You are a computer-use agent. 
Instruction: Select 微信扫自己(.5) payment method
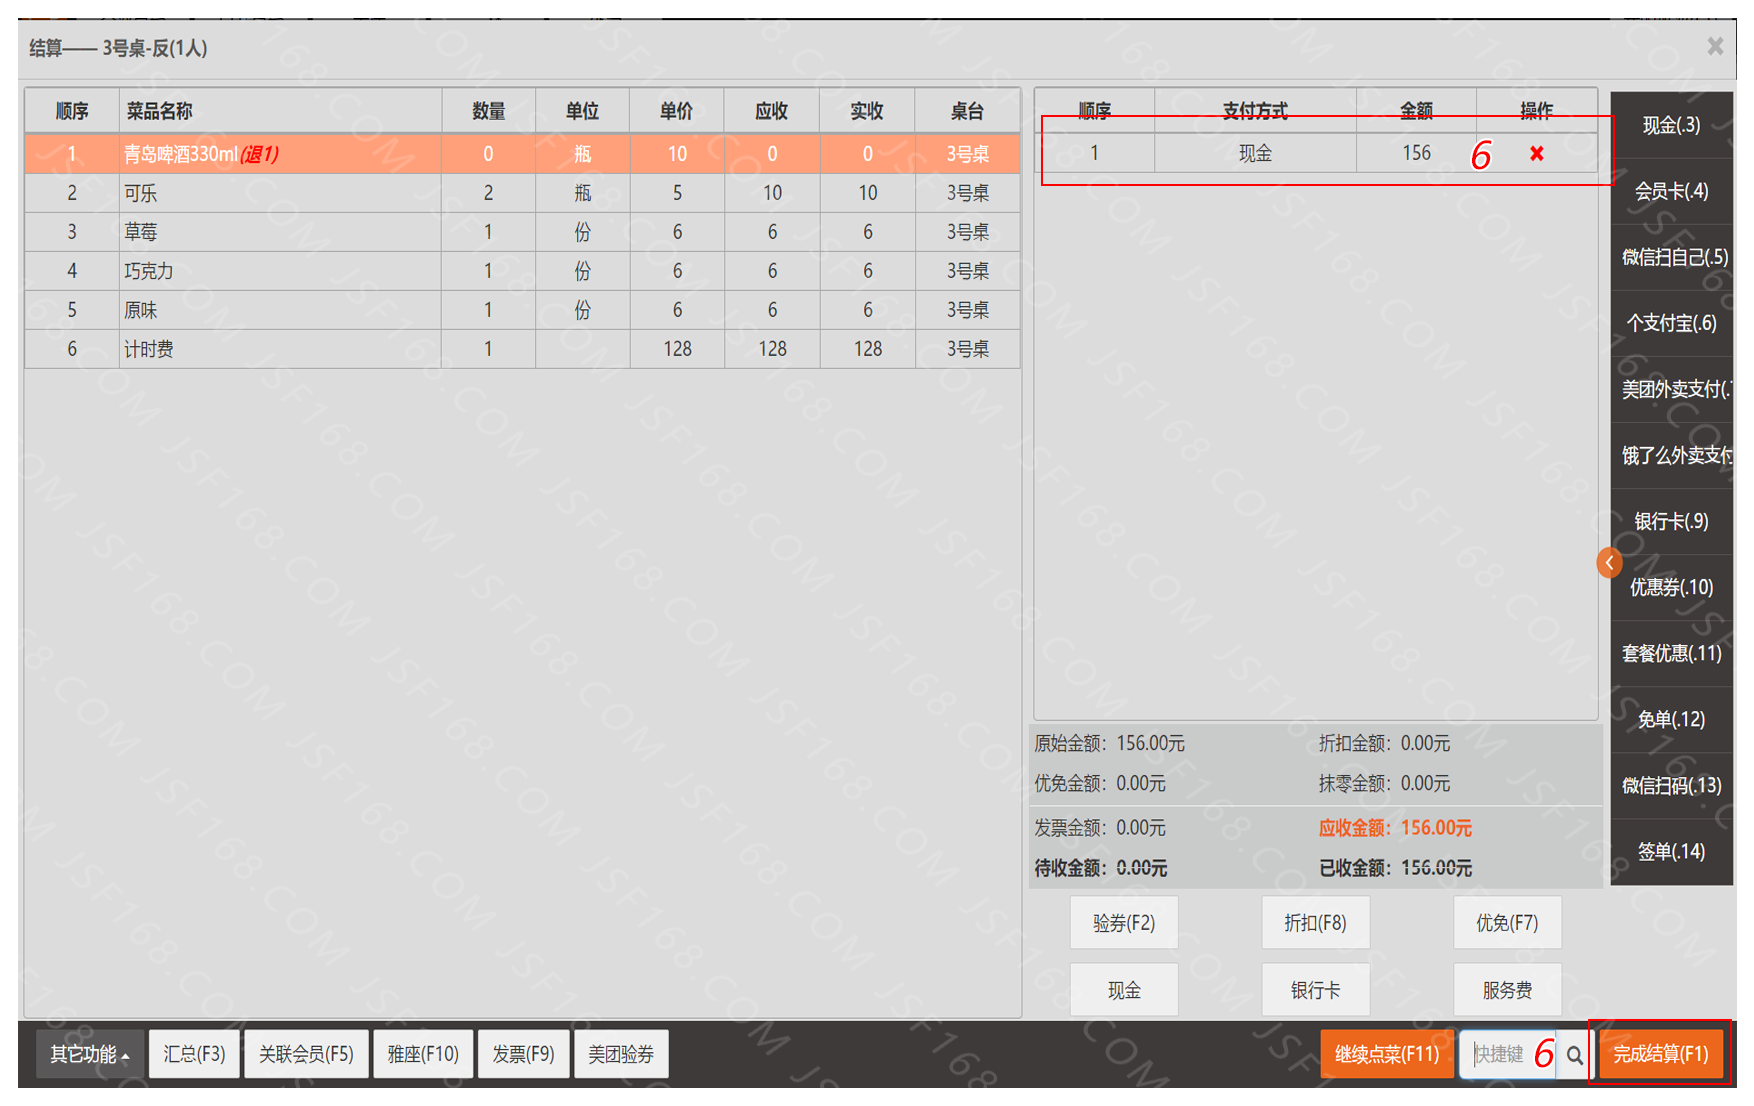coord(1671,257)
